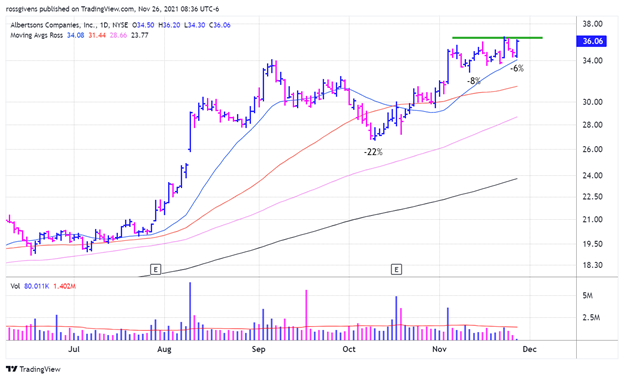The image size is (624, 379).
Task: Click the 18.30 price axis label
Action: tap(593, 265)
